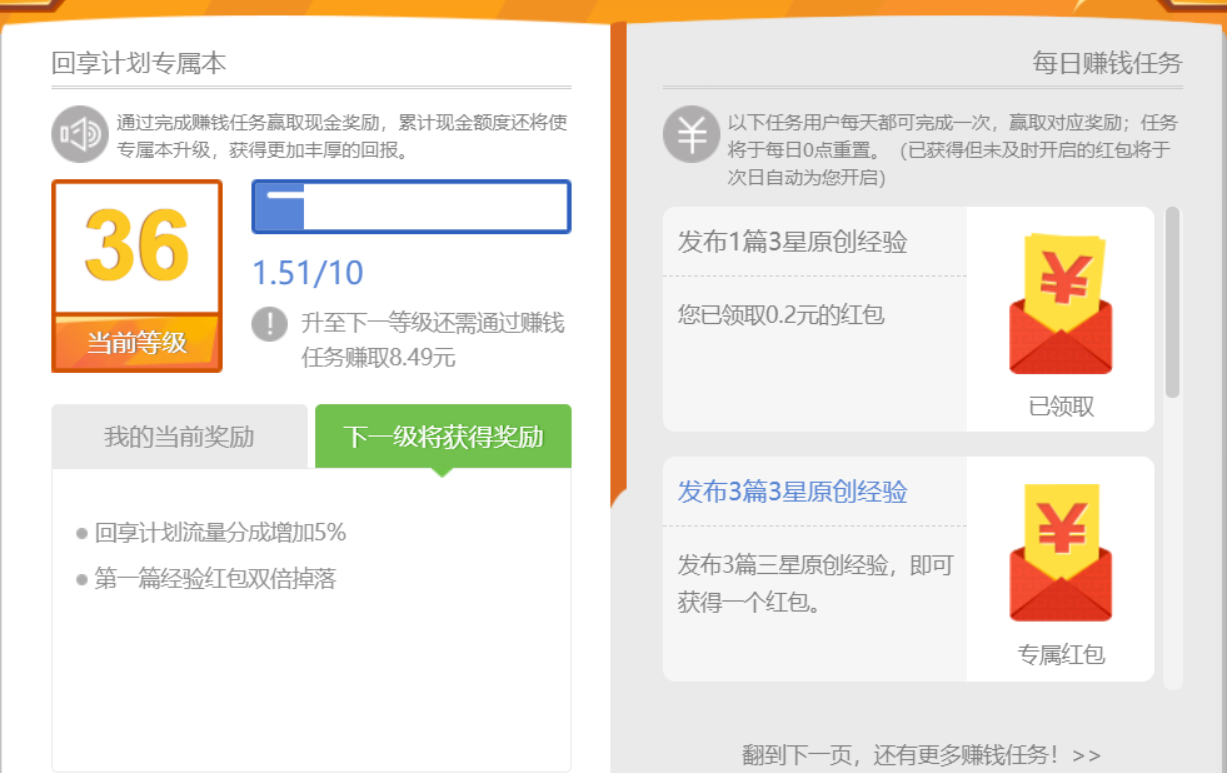Click the 您已领取0.2元的红包 text
The height and width of the screenshot is (773, 1227).
click(781, 315)
